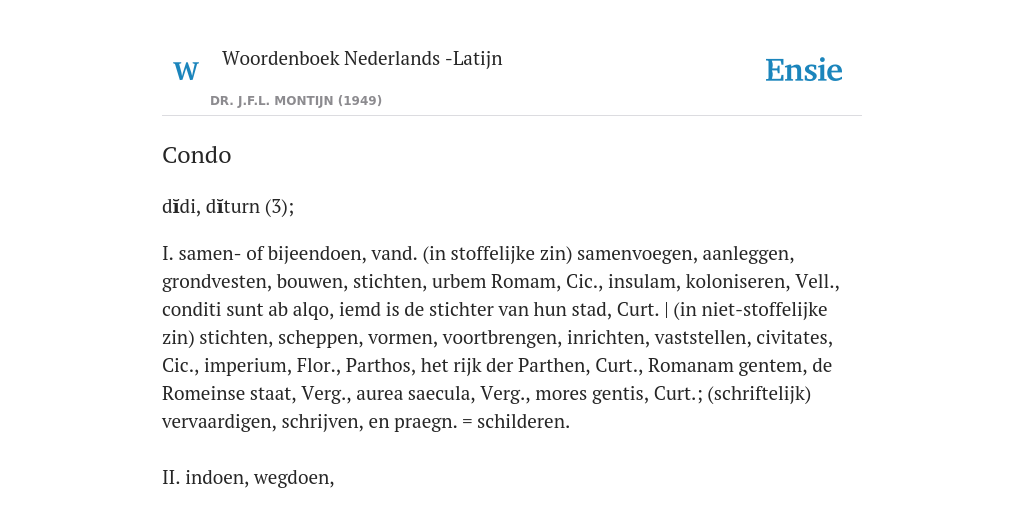Click the line II. indoen, wegdoen

[248, 478]
